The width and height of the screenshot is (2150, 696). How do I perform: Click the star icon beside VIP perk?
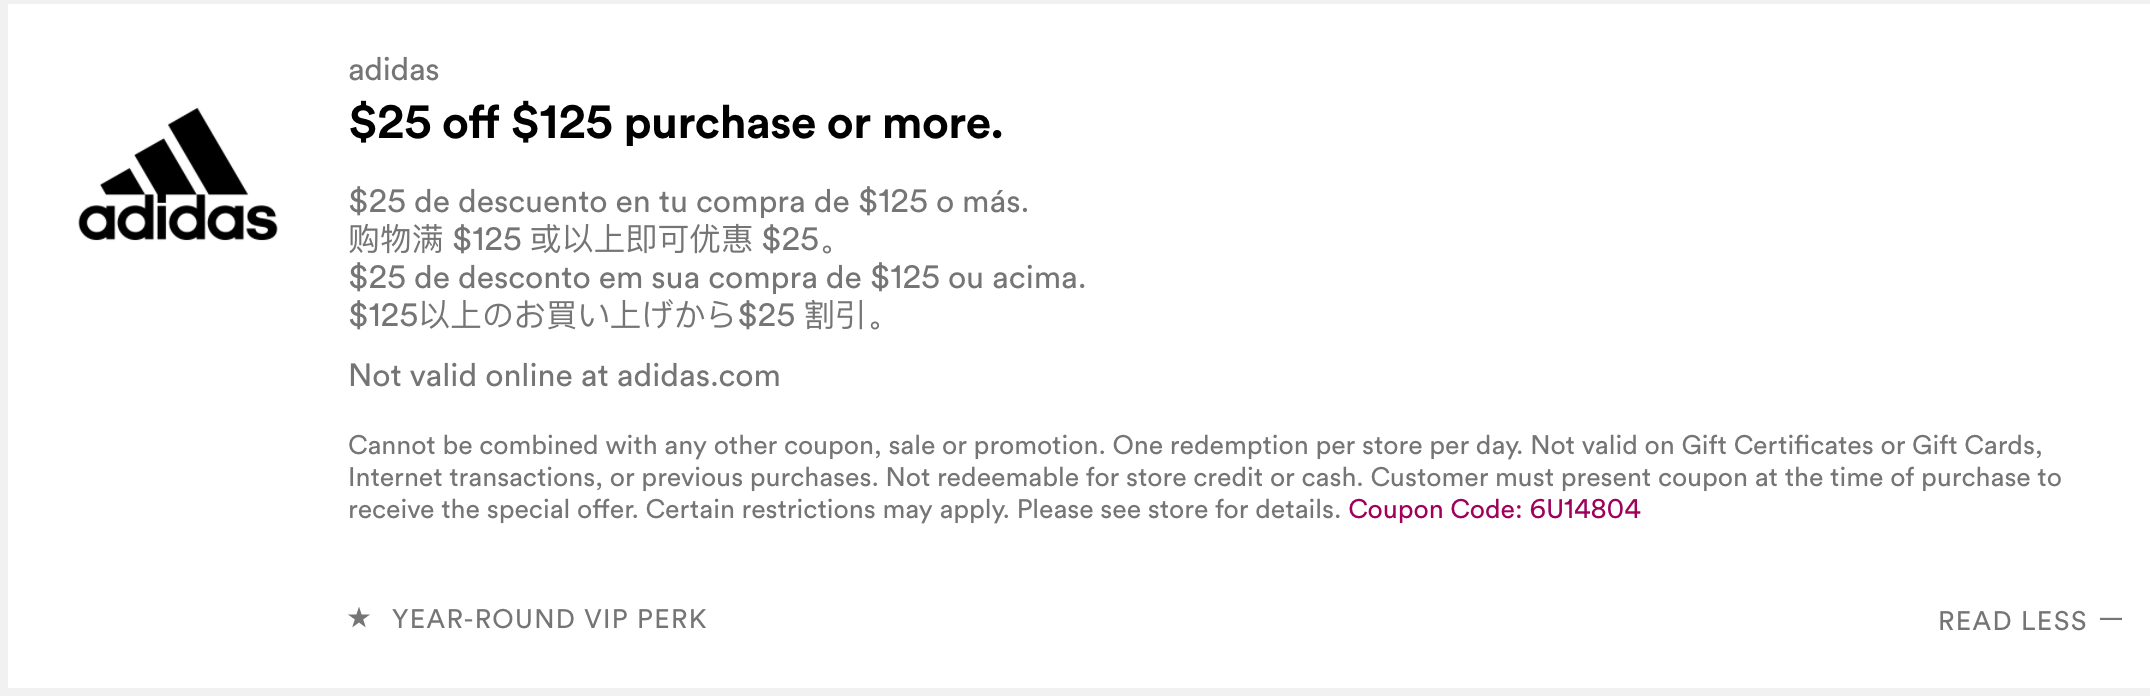tap(359, 618)
